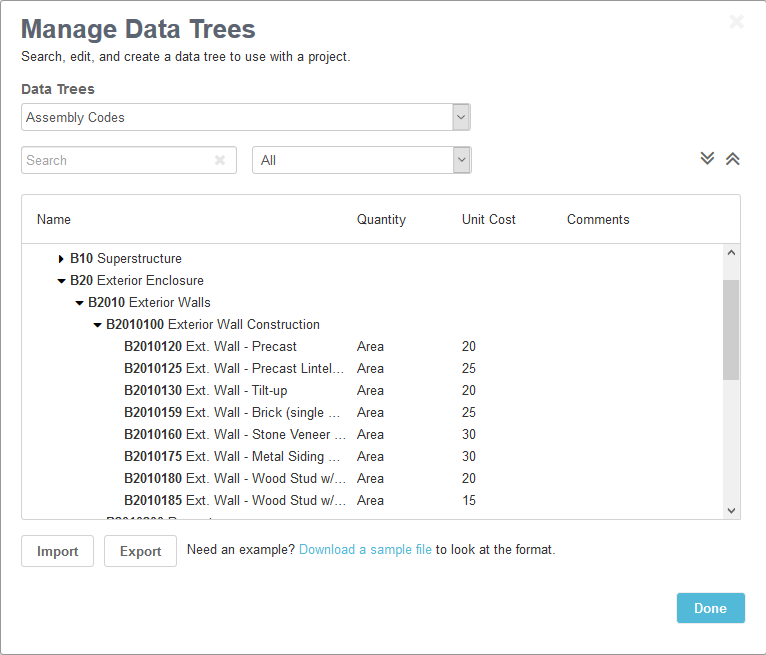The width and height of the screenshot is (766, 655).
Task: Expand all tree nodes double-chevron down icon
Action: pyautogui.click(x=707, y=159)
